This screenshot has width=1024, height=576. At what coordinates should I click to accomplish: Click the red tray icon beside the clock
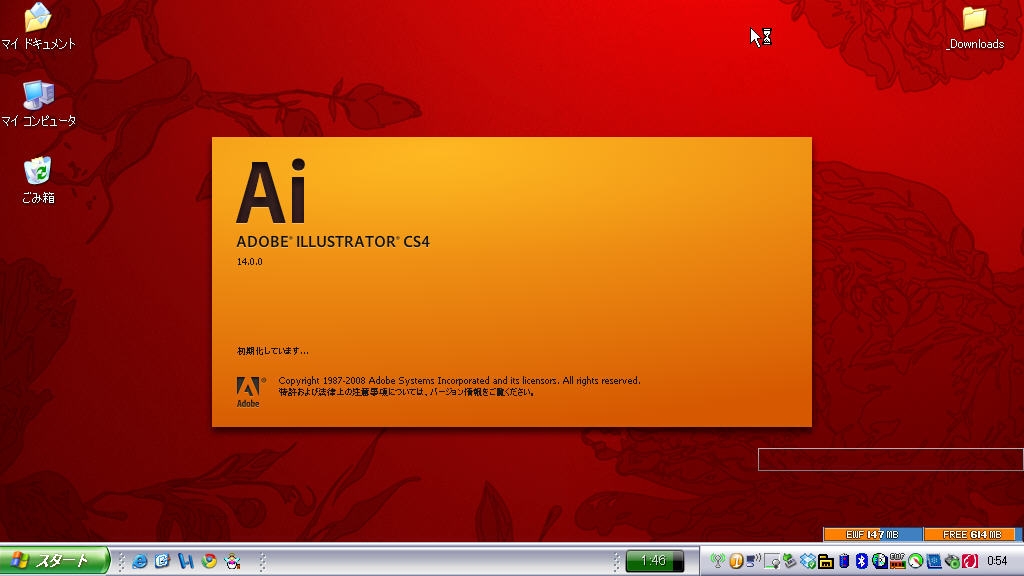970,561
